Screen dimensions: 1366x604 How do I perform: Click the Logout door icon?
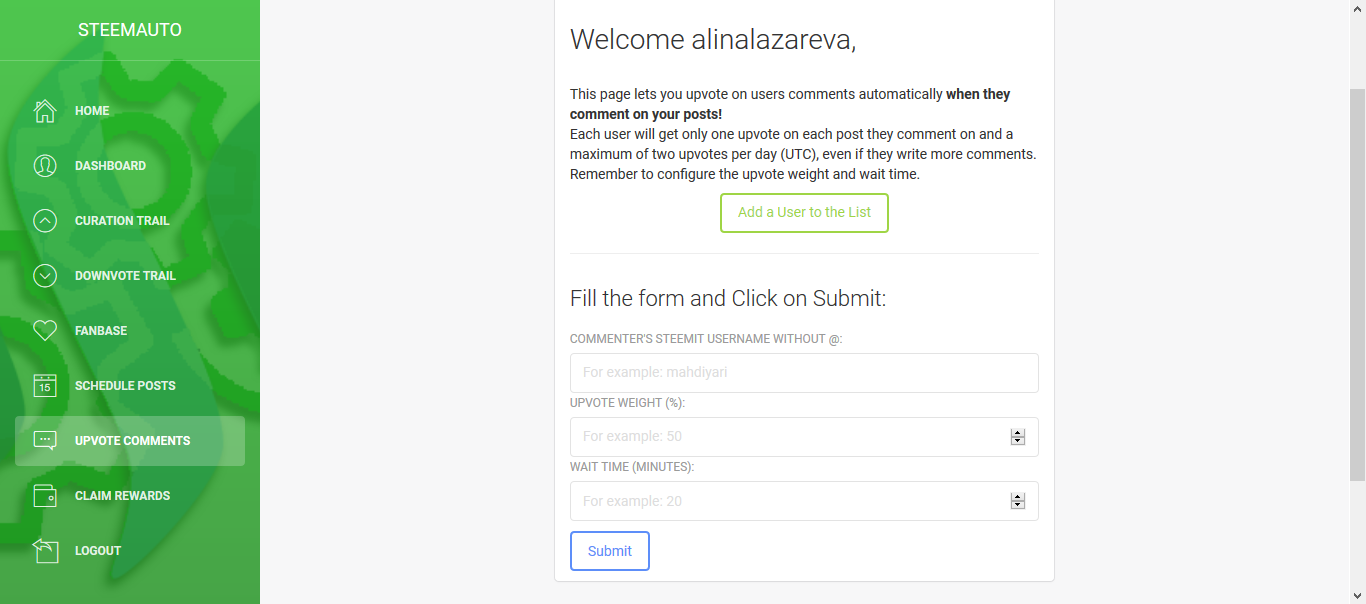tap(45, 550)
